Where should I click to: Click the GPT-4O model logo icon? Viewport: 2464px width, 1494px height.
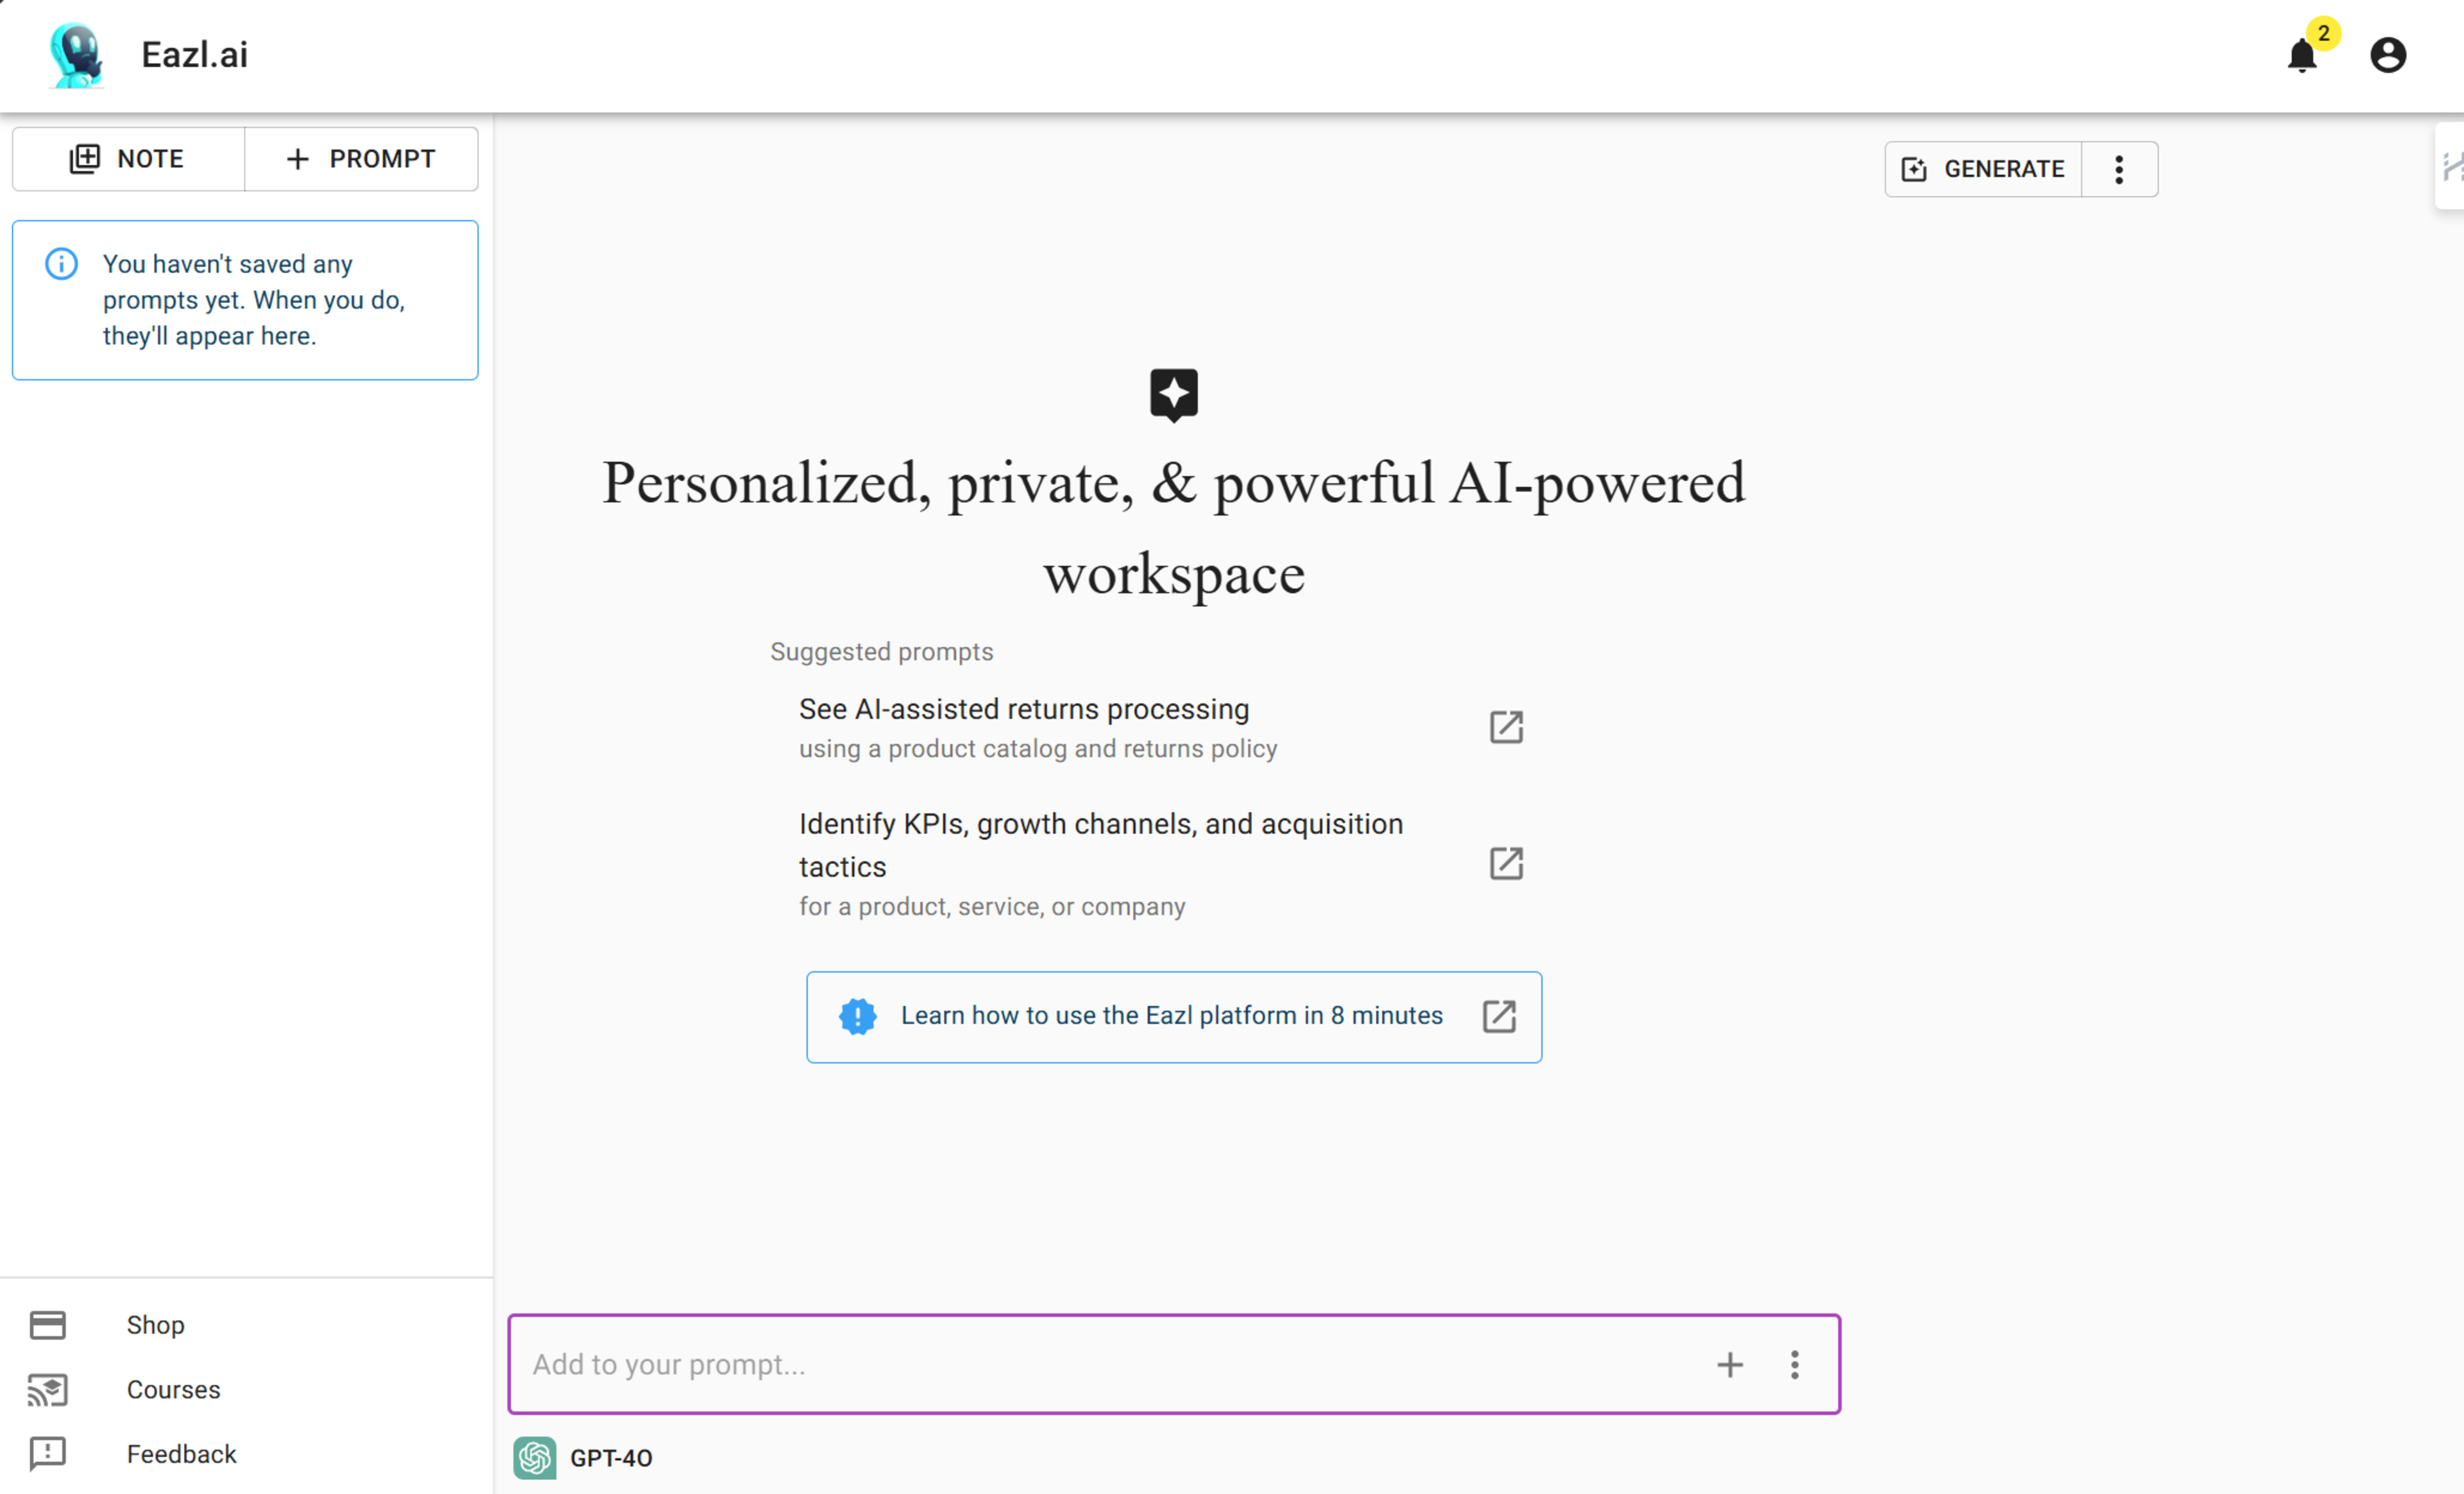click(535, 1457)
